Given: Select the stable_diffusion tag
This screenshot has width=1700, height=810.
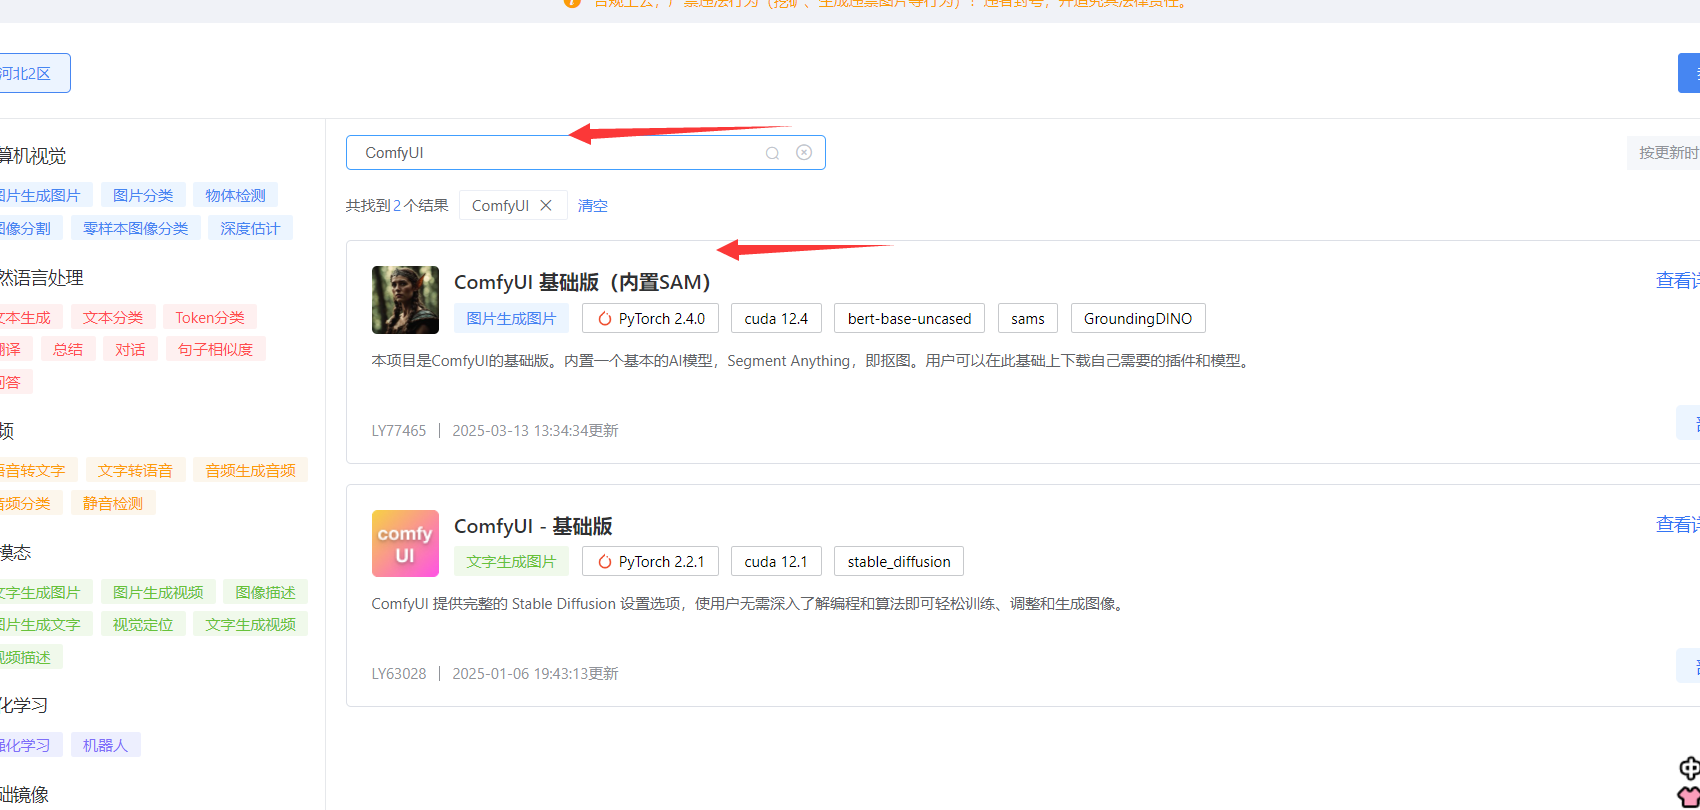Looking at the screenshot, I should coord(899,561).
